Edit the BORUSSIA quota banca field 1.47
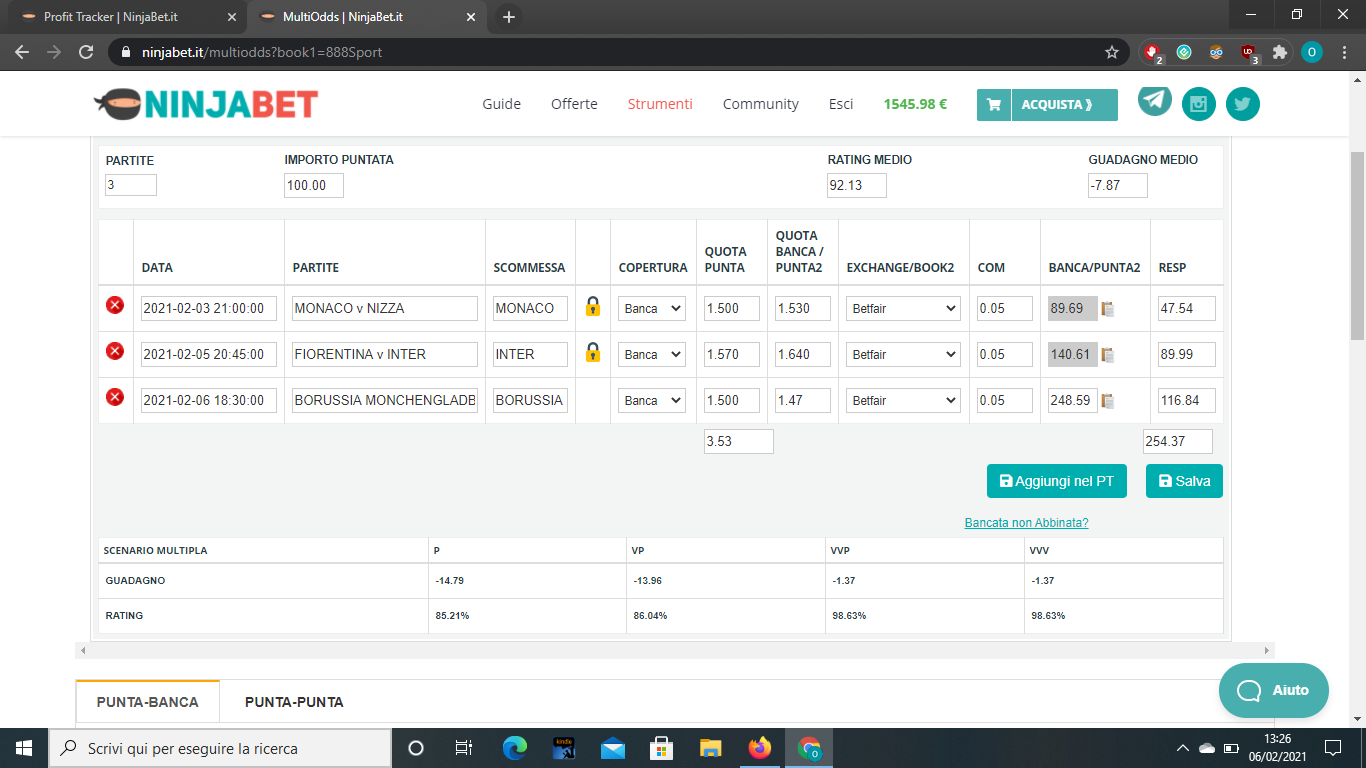Image resolution: width=1366 pixels, height=768 pixels. [803, 400]
